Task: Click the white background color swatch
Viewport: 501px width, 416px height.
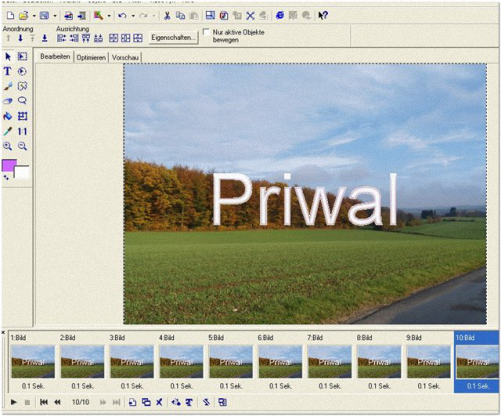Action: (23, 172)
